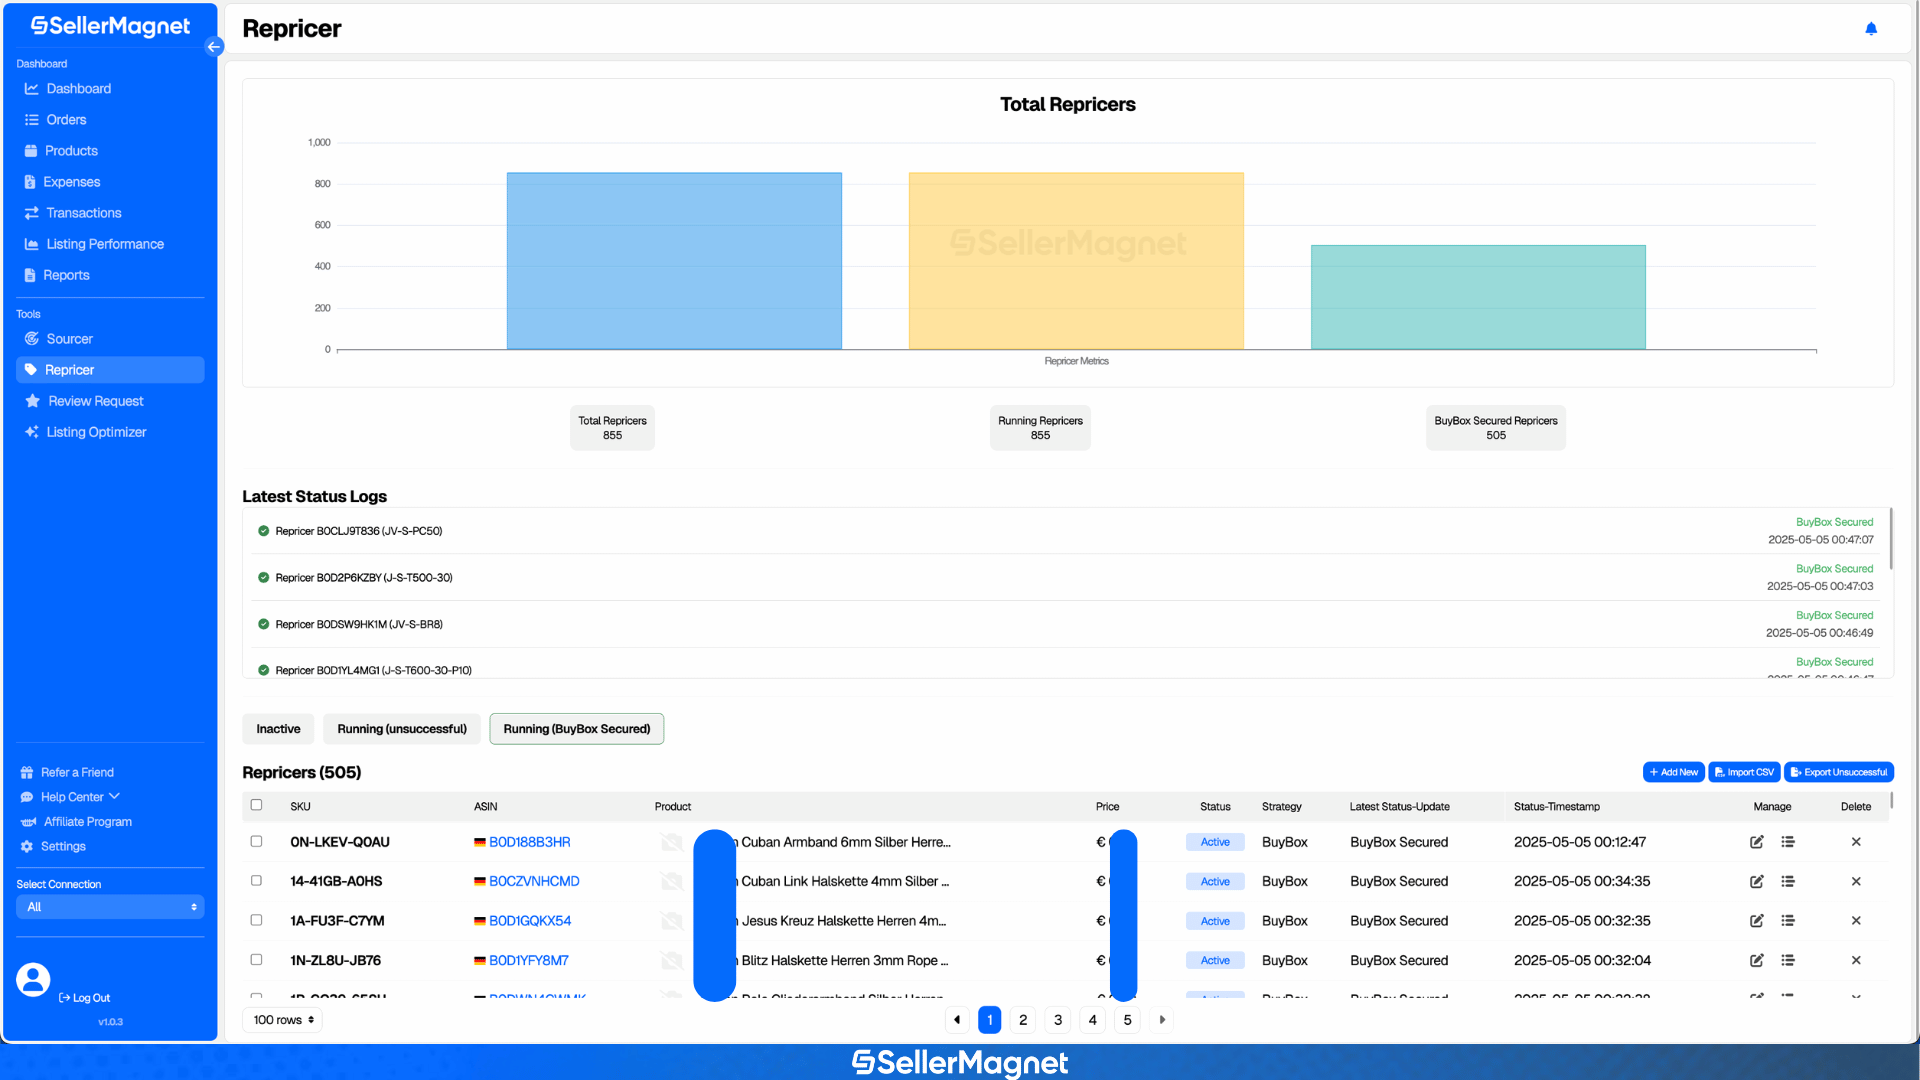This screenshot has height=1080, width=1920.
Task: Click the Affiliate Program handshake icon
Action: [28, 822]
